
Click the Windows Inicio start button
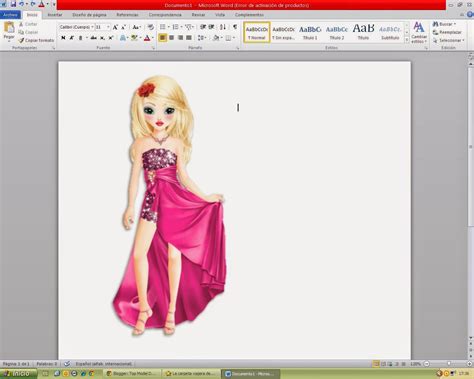[x=19, y=374]
